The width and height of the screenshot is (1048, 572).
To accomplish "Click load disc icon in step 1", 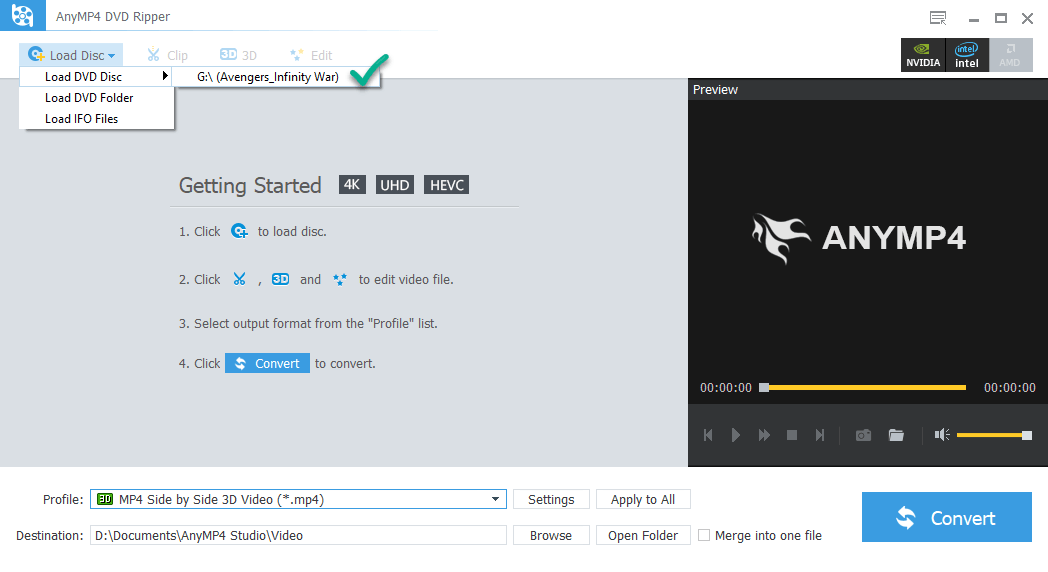I will click(x=239, y=231).
